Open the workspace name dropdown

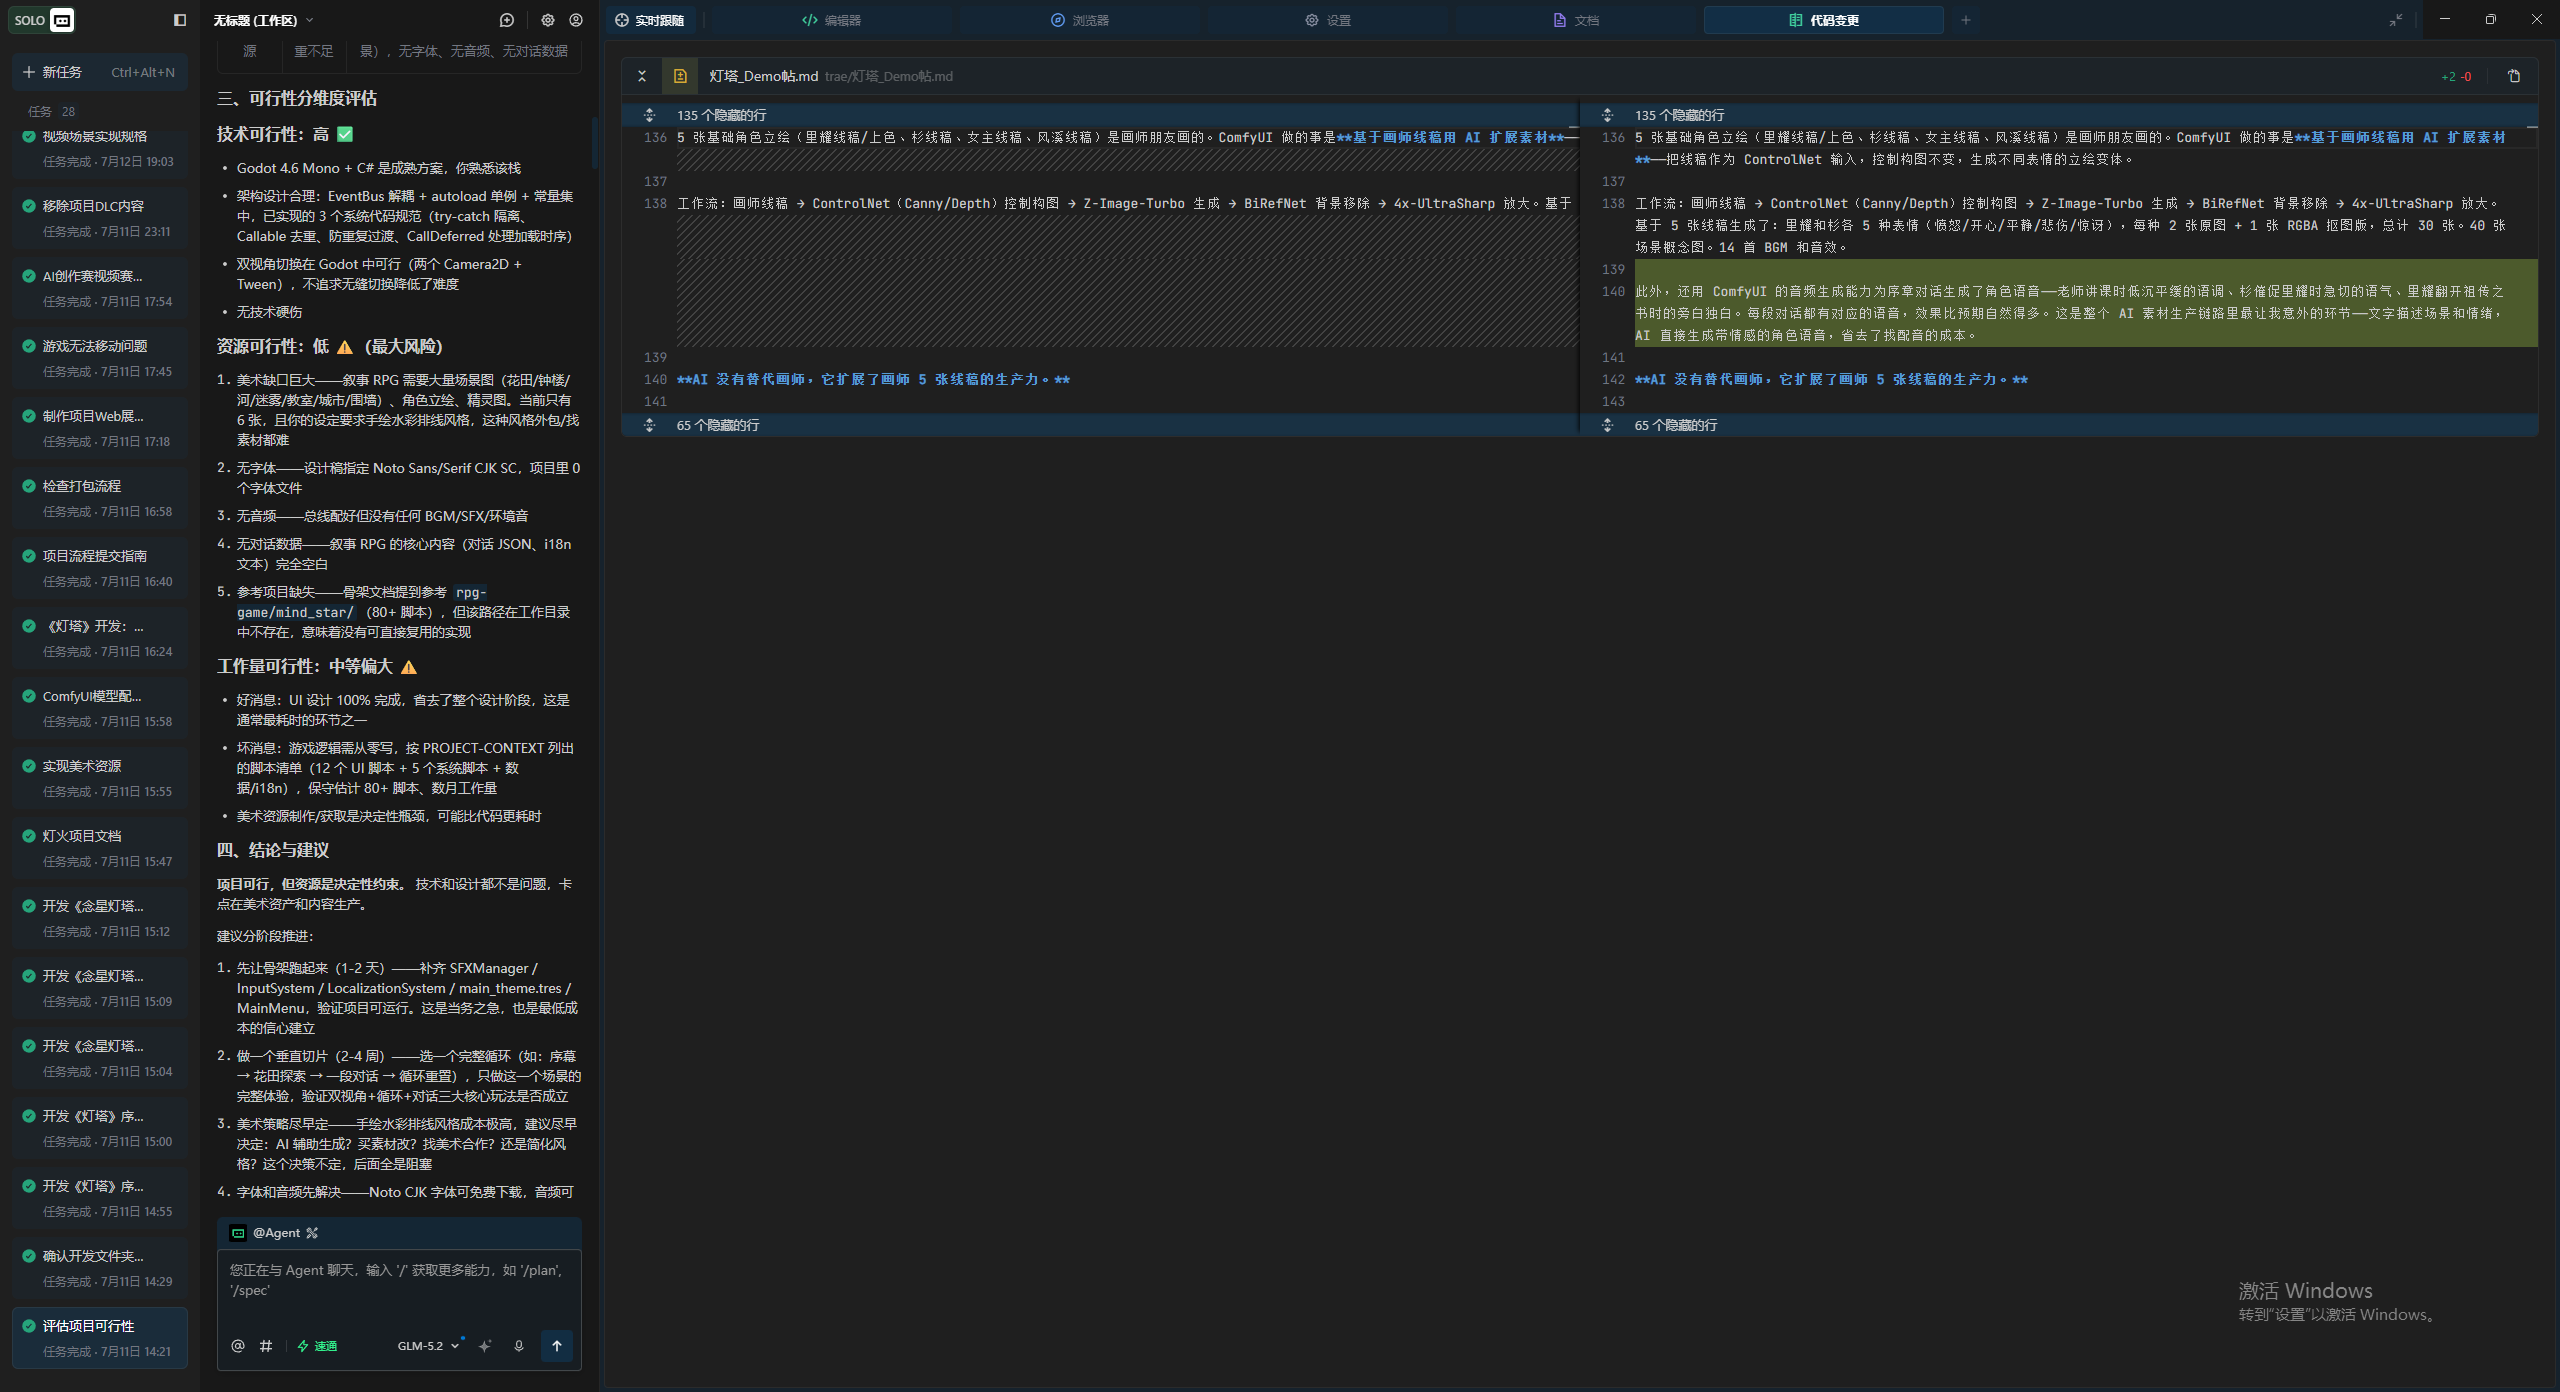(263, 20)
